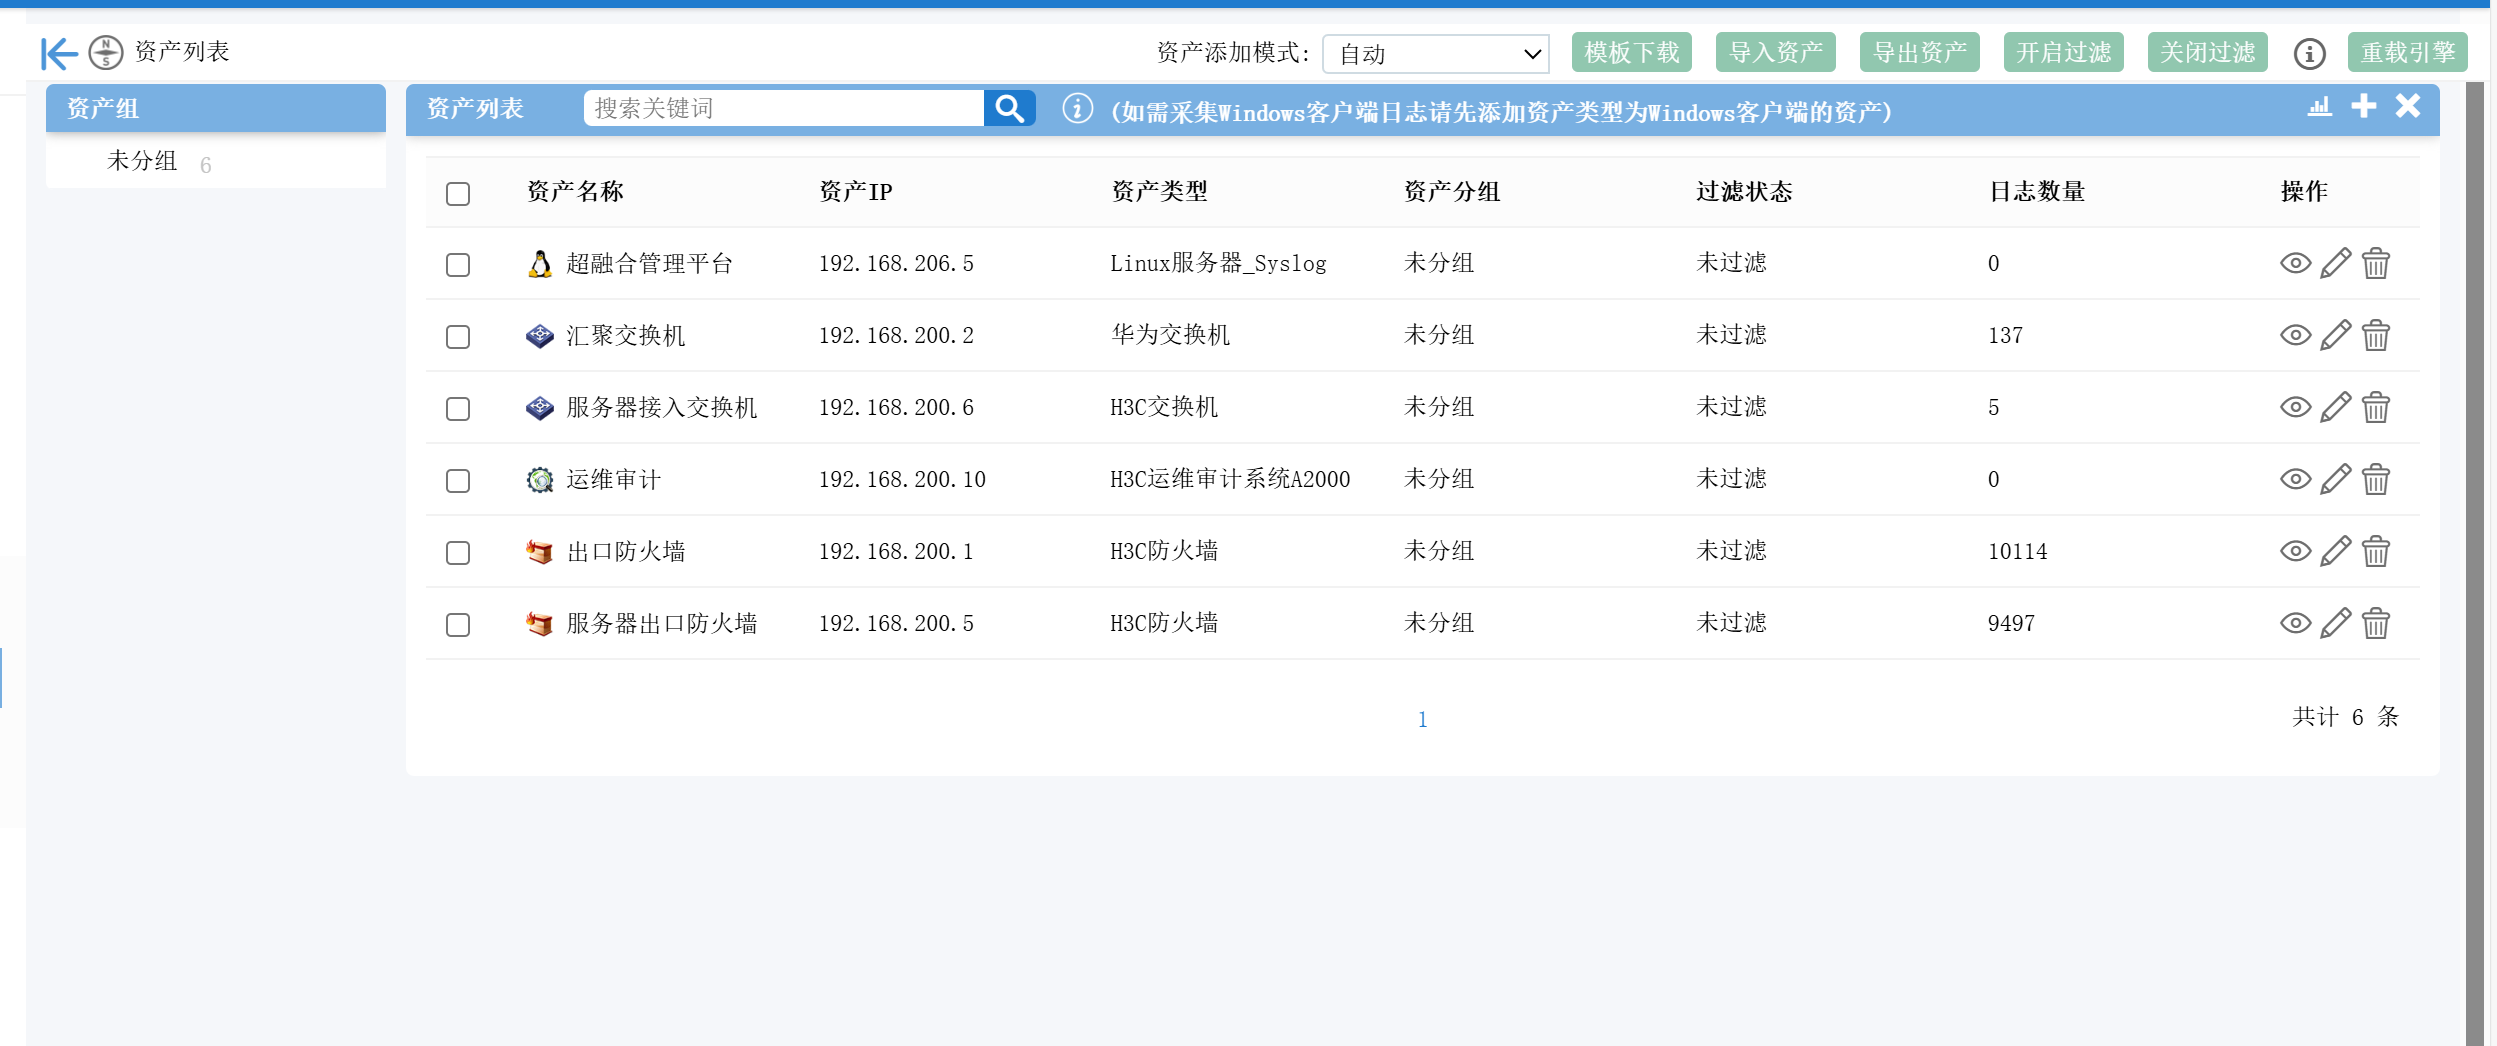Viewport: 2497px width, 1046px height.
Task: Delete 超融合管理平台 using trash icon
Action: pos(2375,263)
